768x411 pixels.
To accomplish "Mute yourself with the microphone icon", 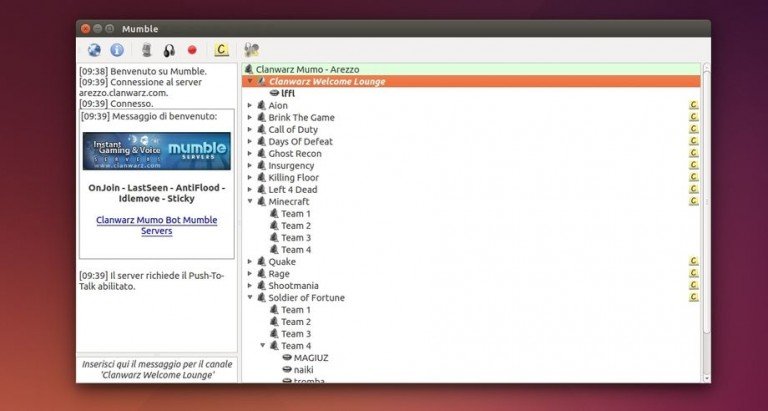I will (146, 49).
